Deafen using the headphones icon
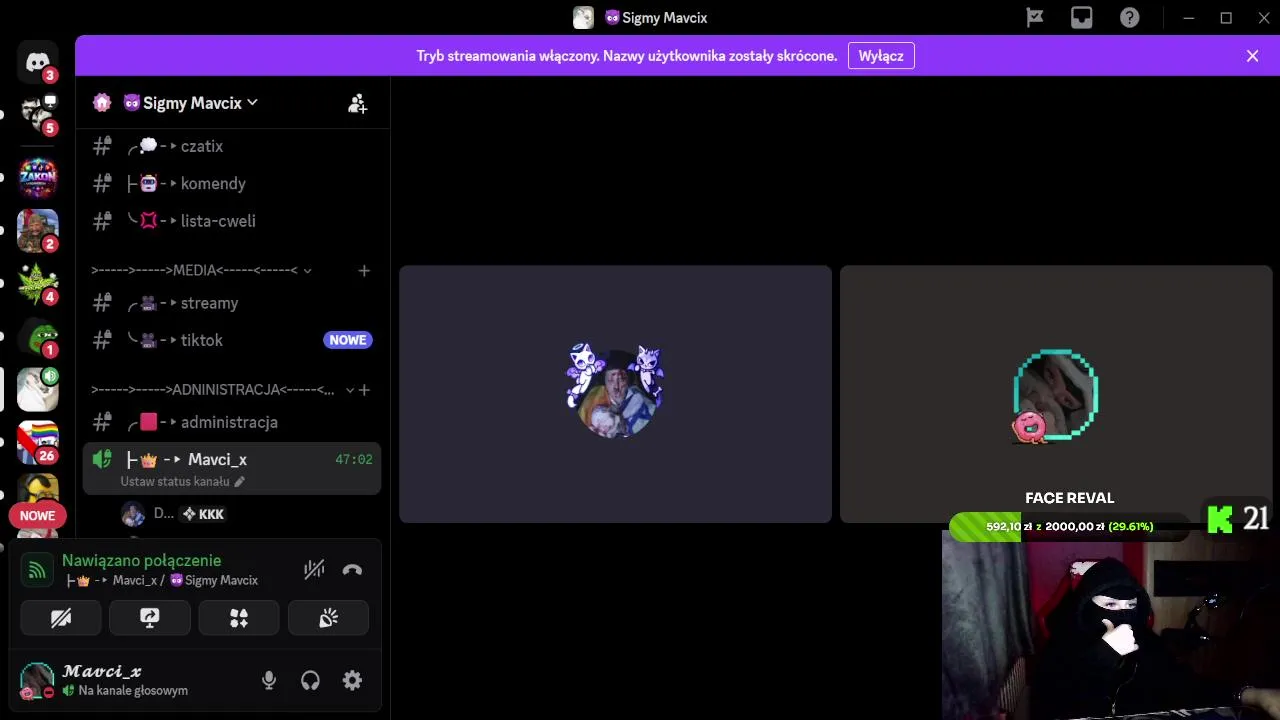 click(310, 681)
